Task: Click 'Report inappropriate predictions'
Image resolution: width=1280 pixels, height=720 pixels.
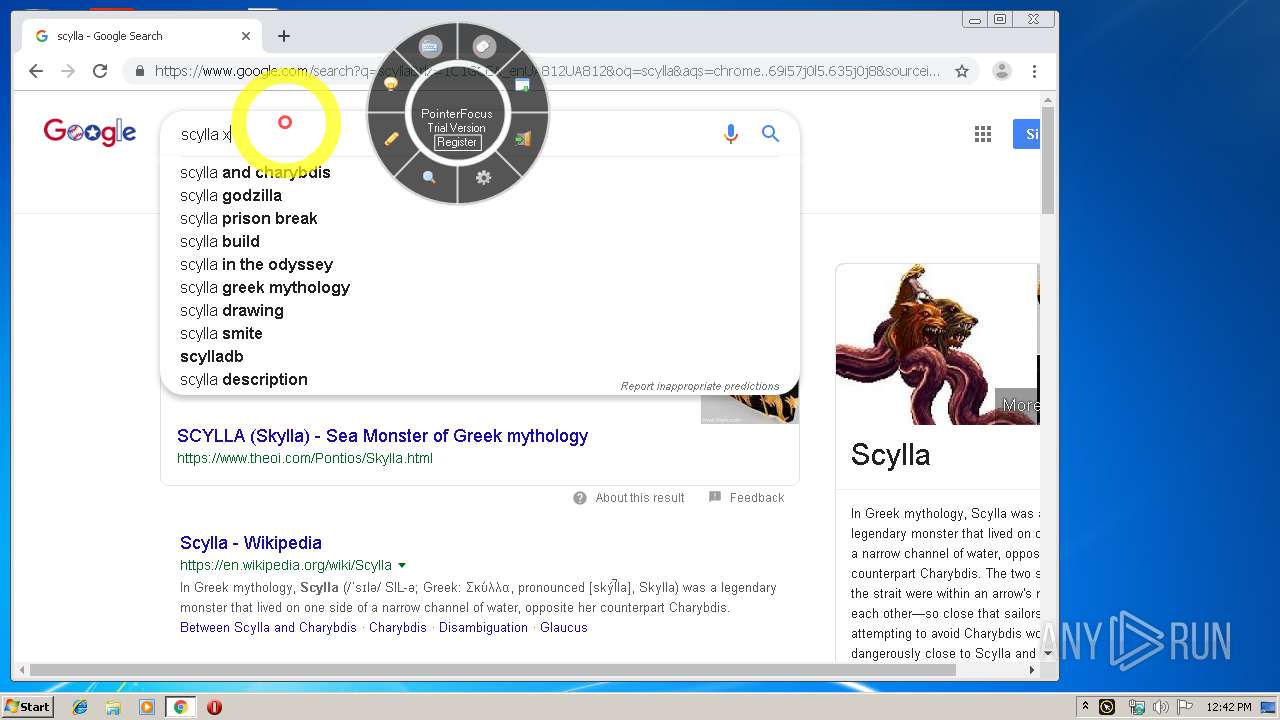Action: [700, 386]
